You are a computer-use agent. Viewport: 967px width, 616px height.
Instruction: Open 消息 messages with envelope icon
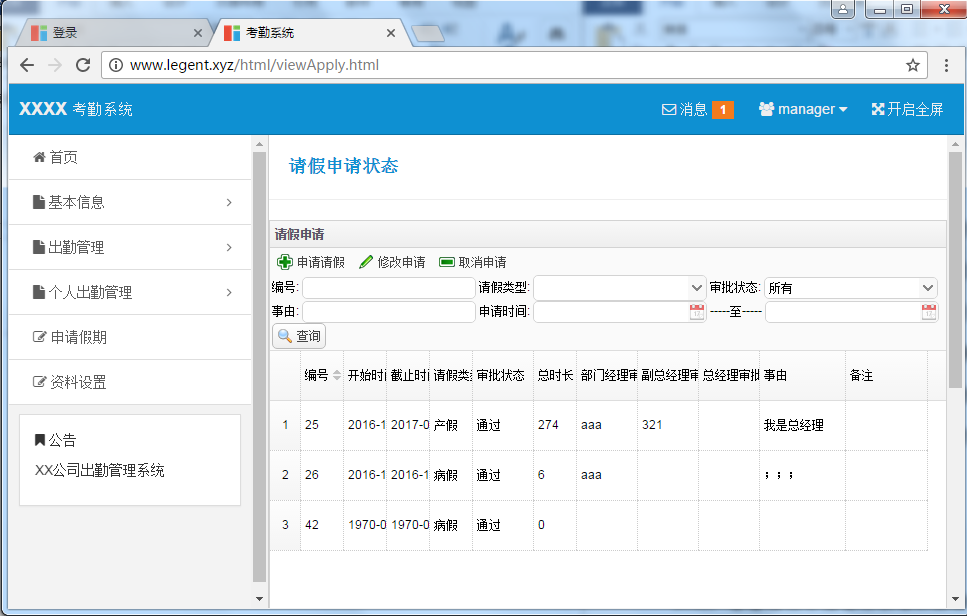click(x=684, y=109)
